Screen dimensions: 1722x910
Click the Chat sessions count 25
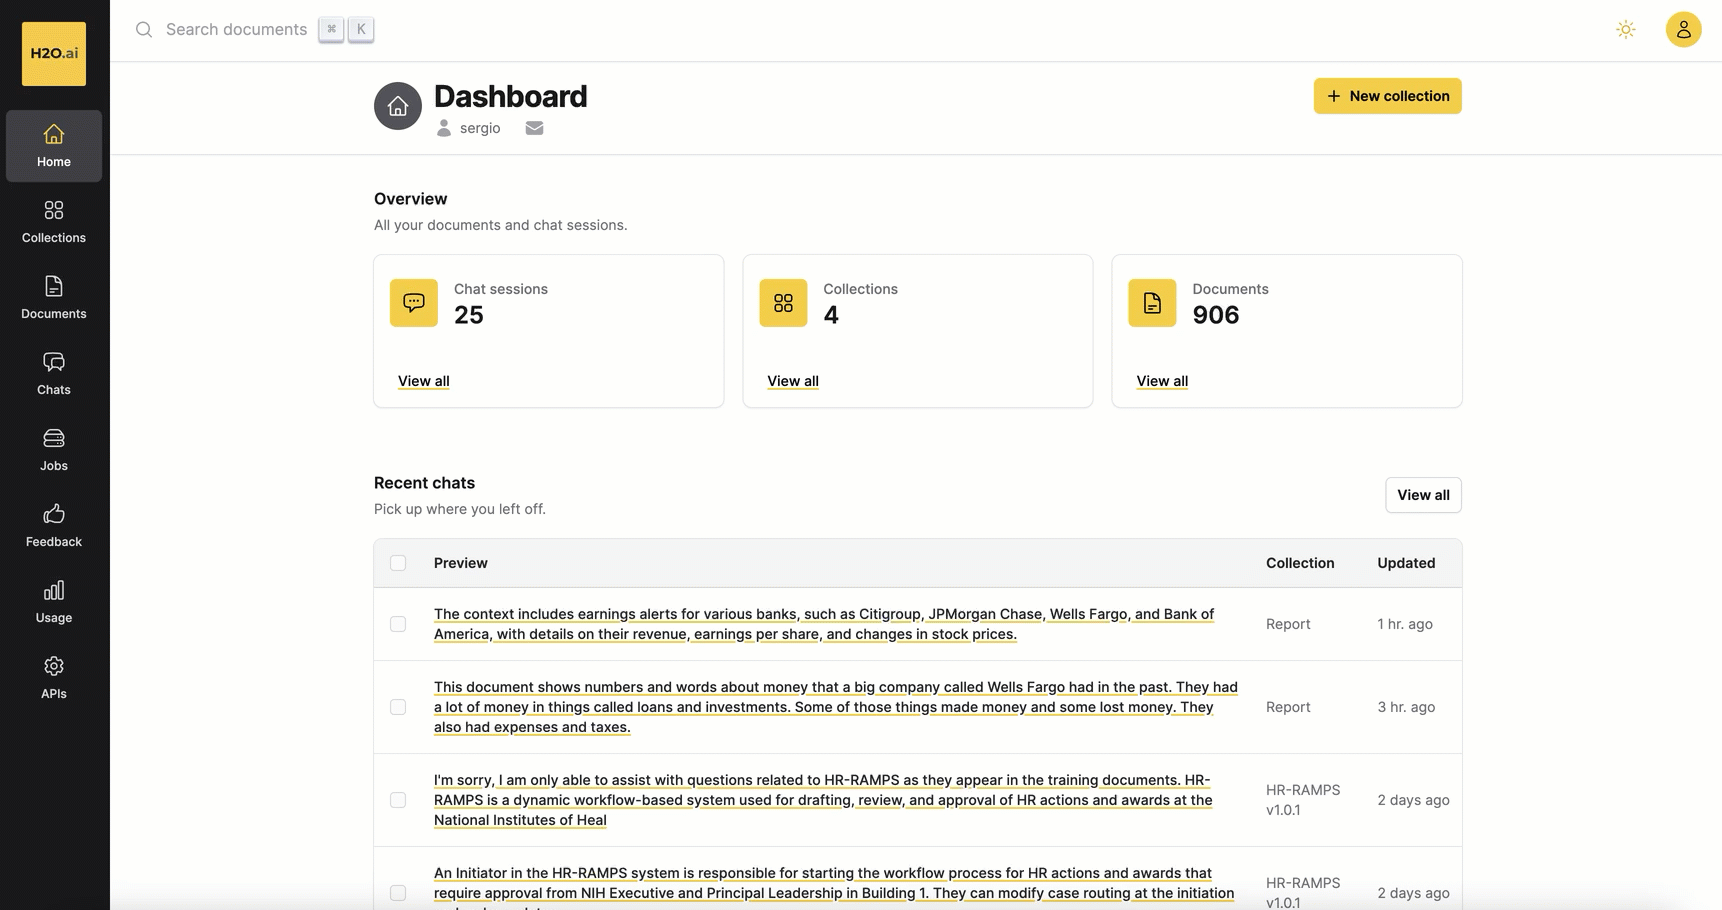(469, 315)
